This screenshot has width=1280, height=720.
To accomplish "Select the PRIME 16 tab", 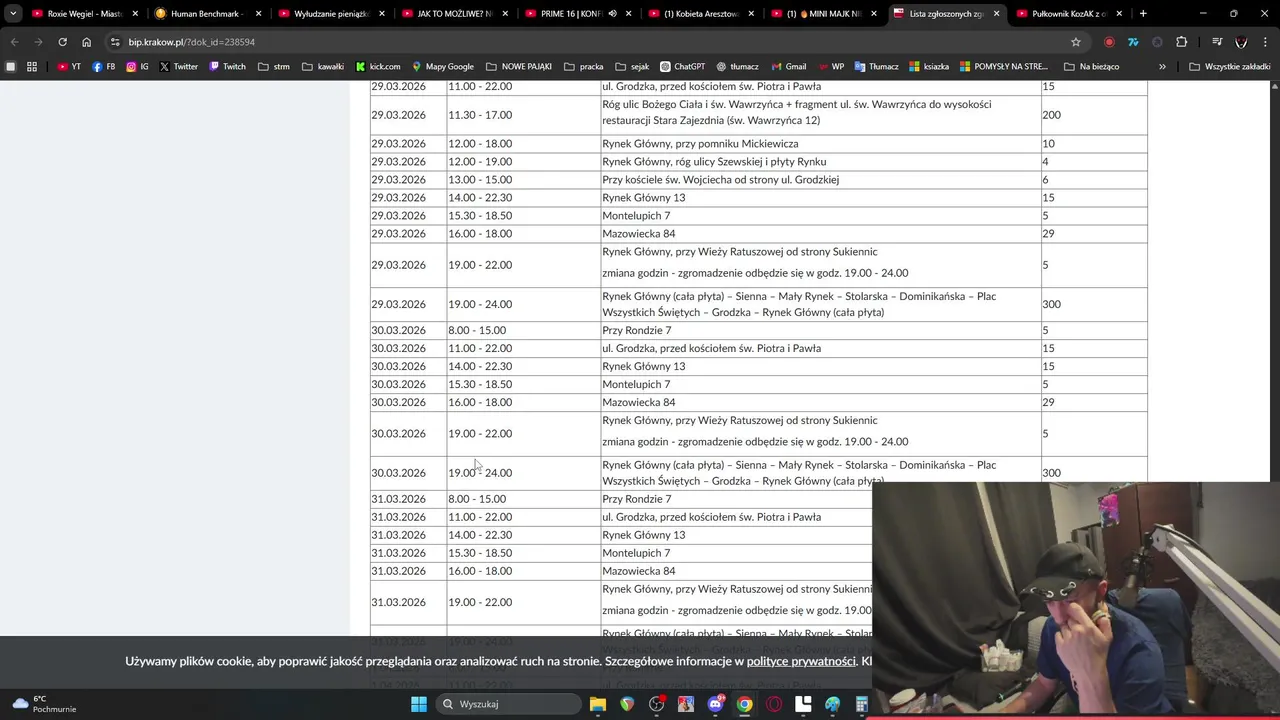I will pyautogui.click(x=577, y=14).
